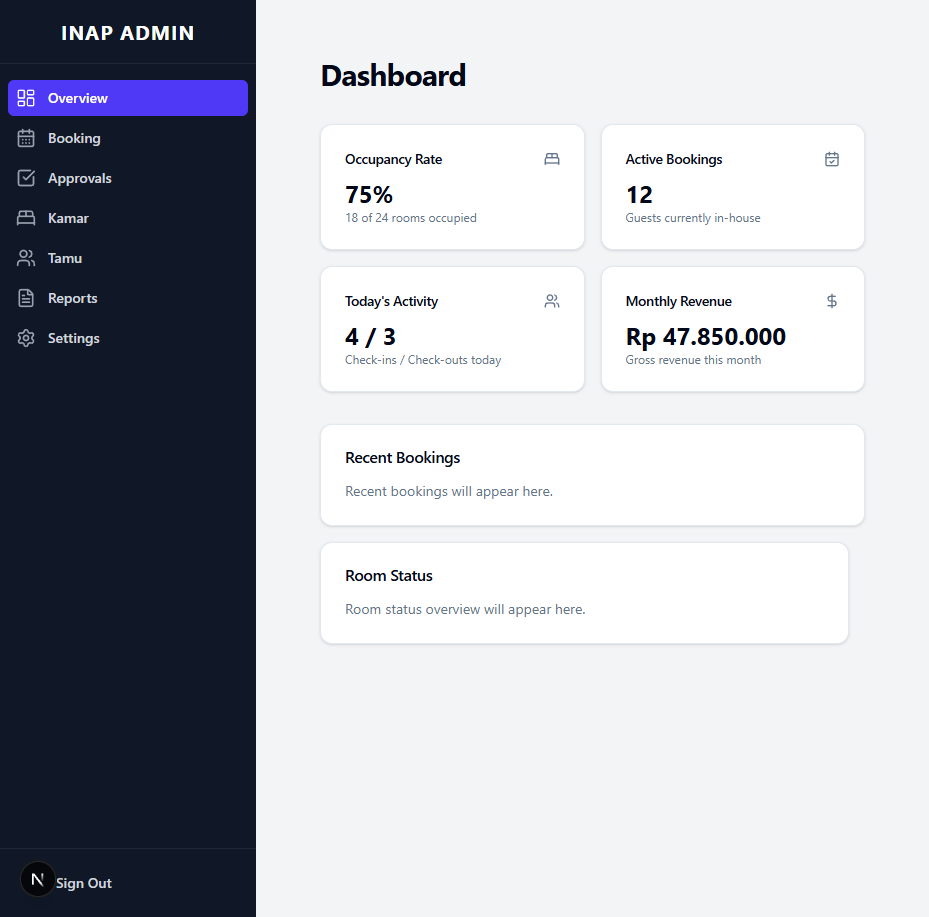Click the Booking calendar icon
929x917 pixels.
coord(25,137)
